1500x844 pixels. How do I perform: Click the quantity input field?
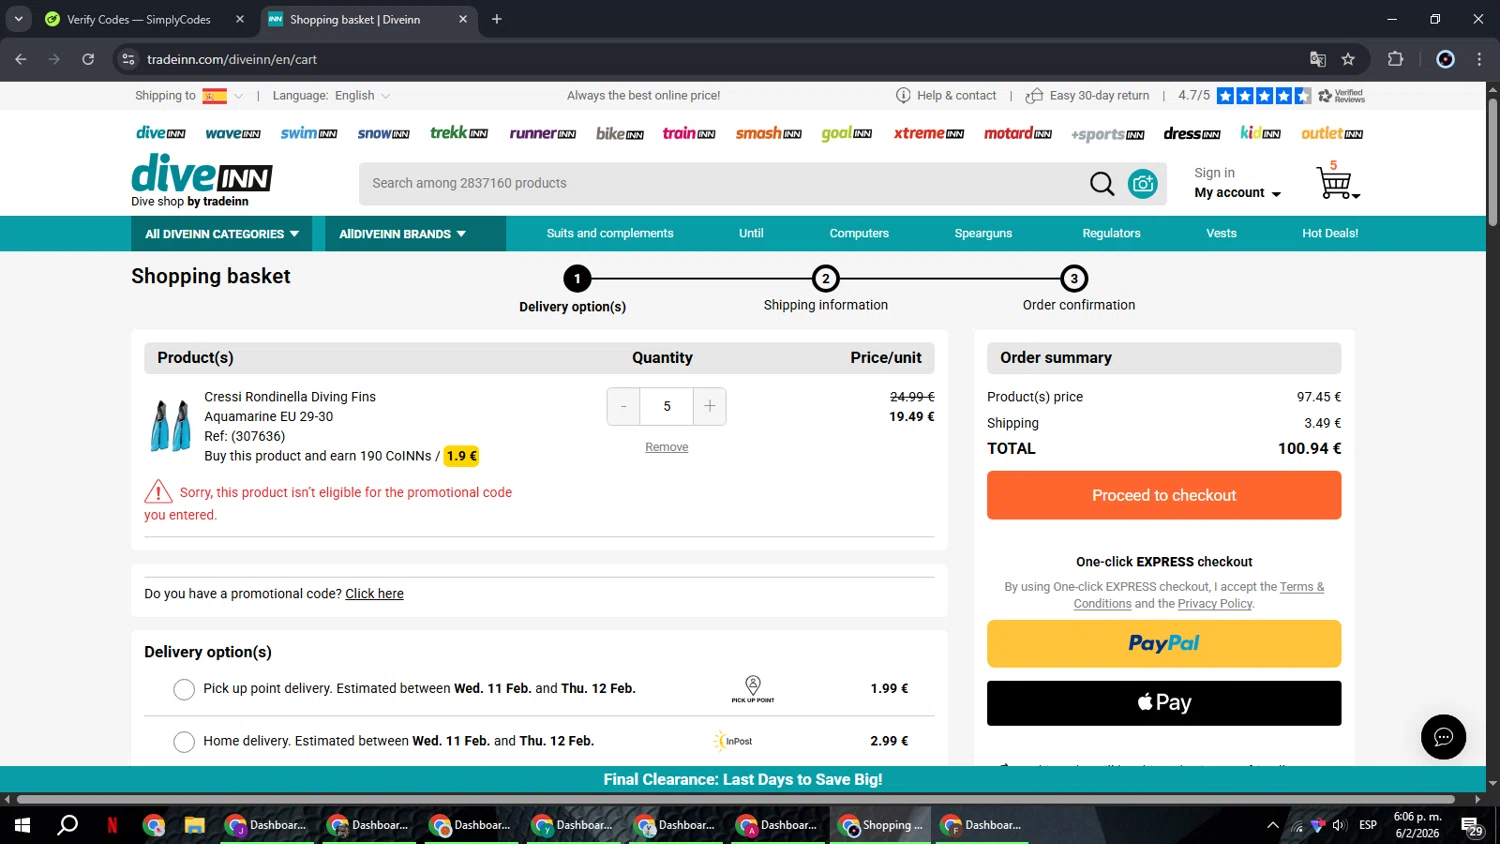(x=667, y=406)
